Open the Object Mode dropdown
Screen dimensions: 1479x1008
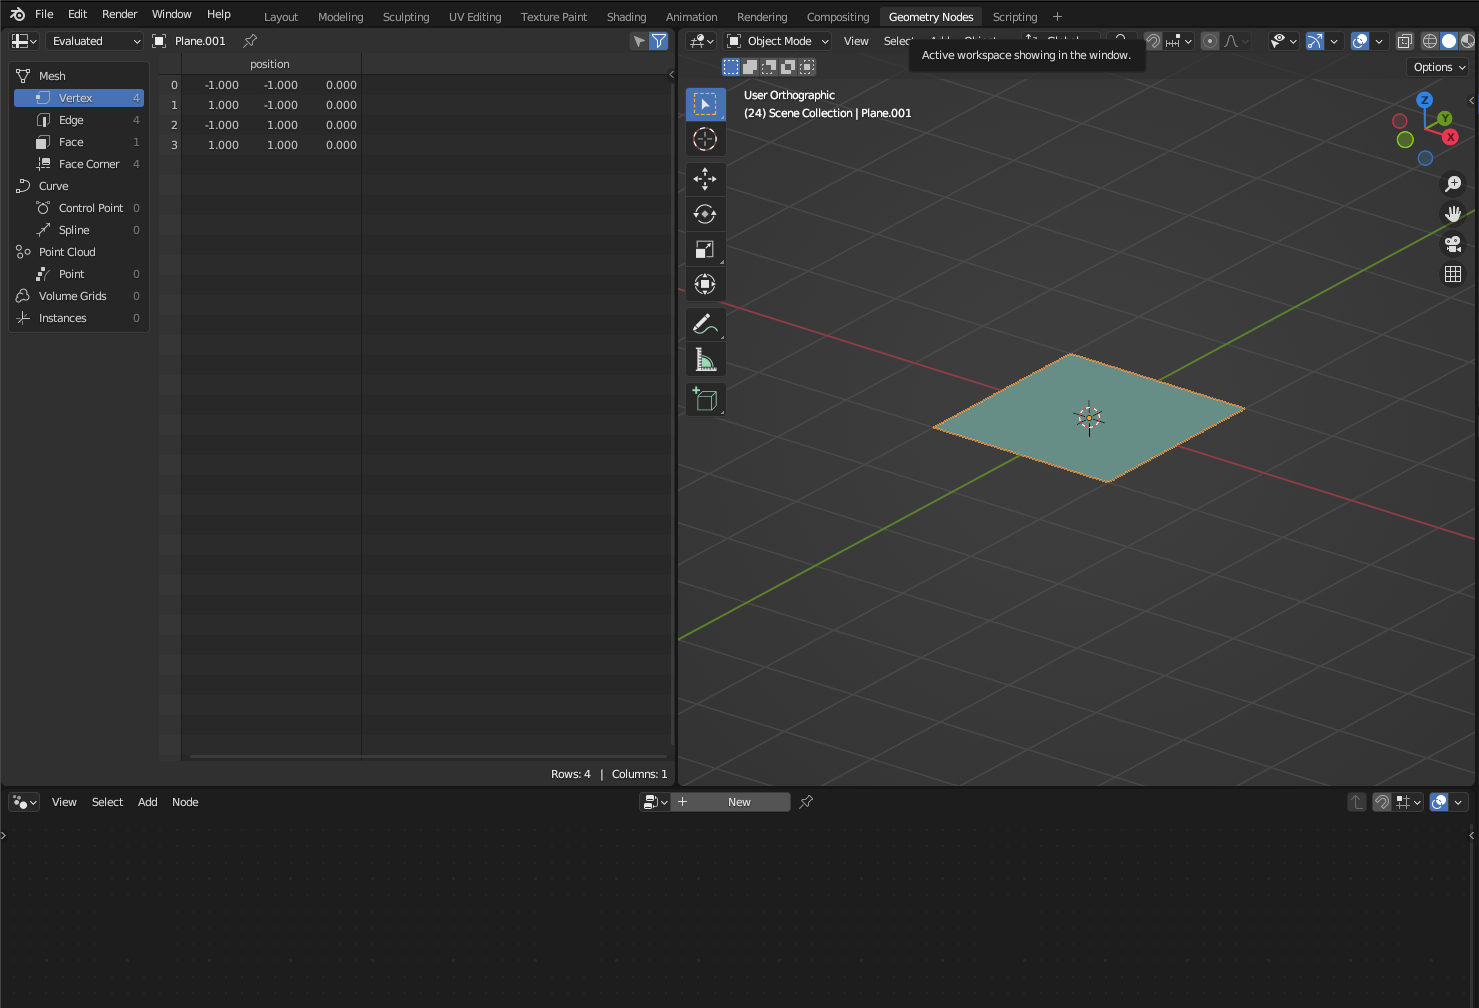778,41
